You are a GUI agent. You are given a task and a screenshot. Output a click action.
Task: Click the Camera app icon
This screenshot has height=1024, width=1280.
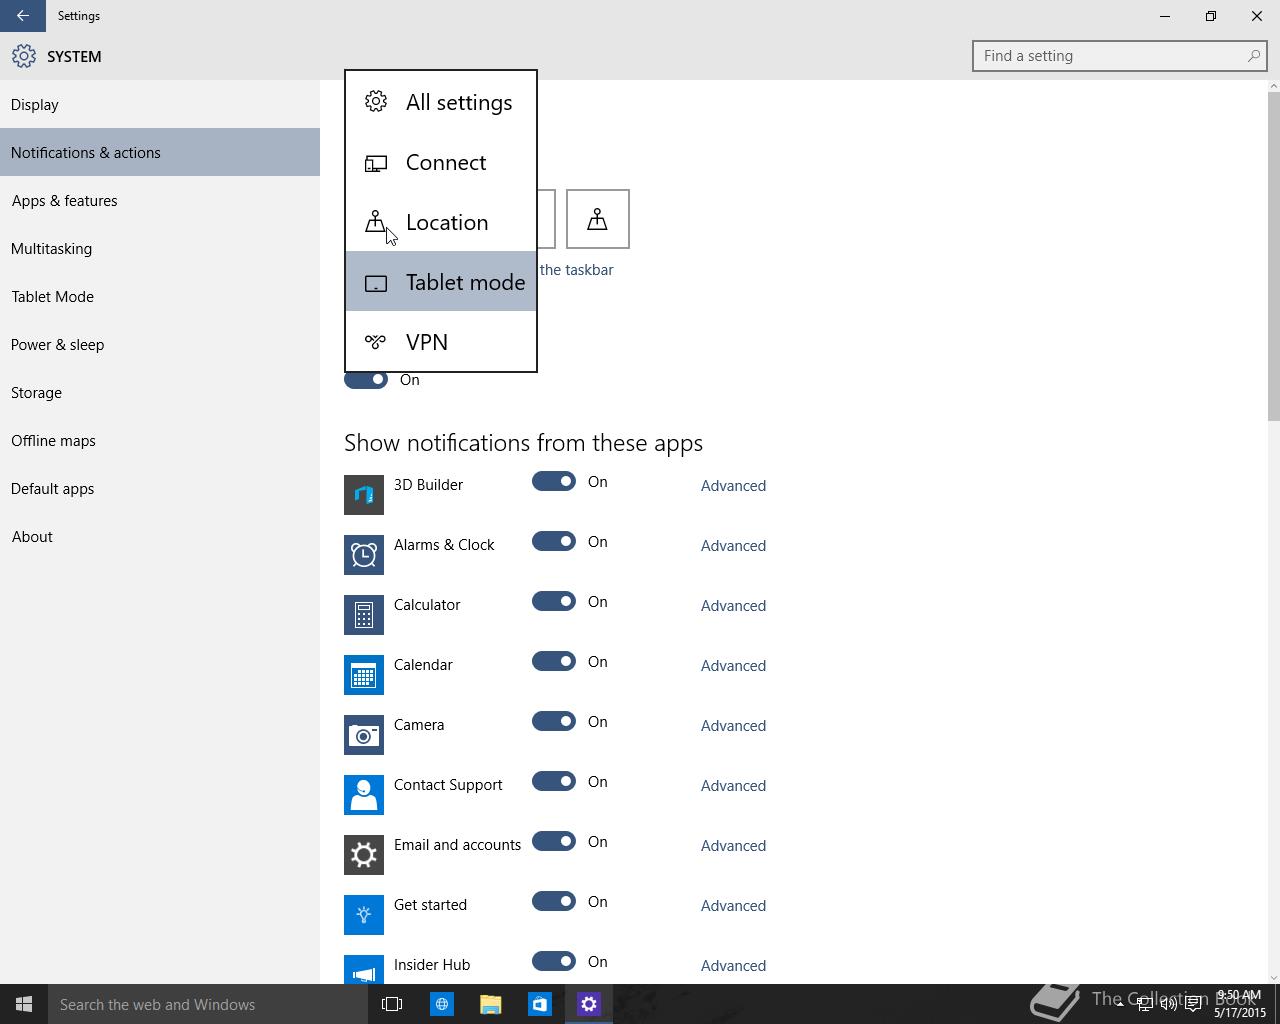point(364,735)
